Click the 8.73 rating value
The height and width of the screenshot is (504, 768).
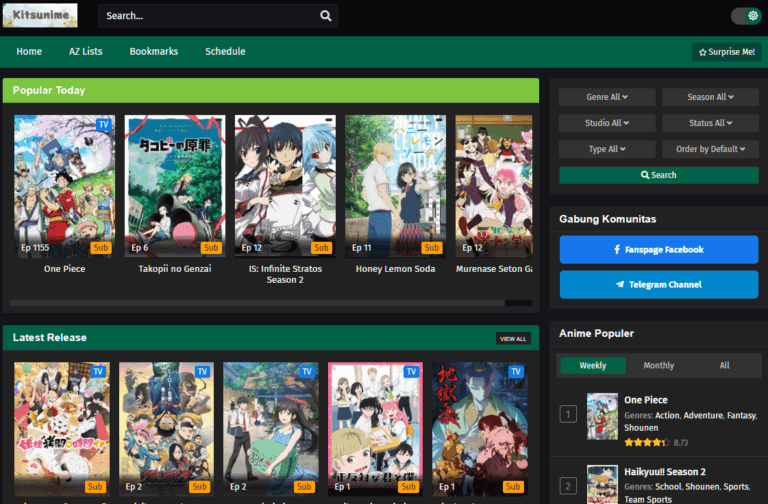tap(680, 443)
